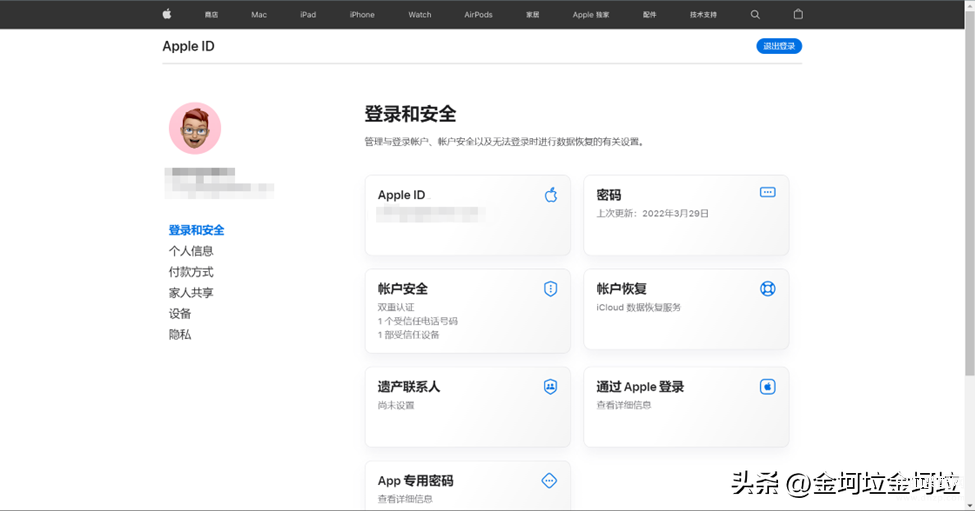Go to 隐私 in the sidebar
This screenshot has width=975, height=511.
[x=180, y=334]
